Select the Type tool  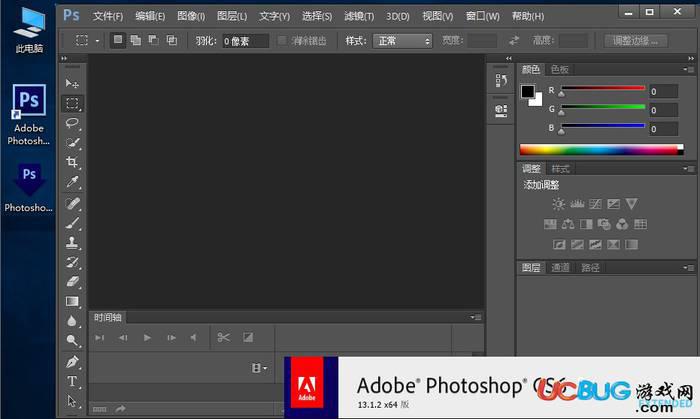tap(72, 382)
